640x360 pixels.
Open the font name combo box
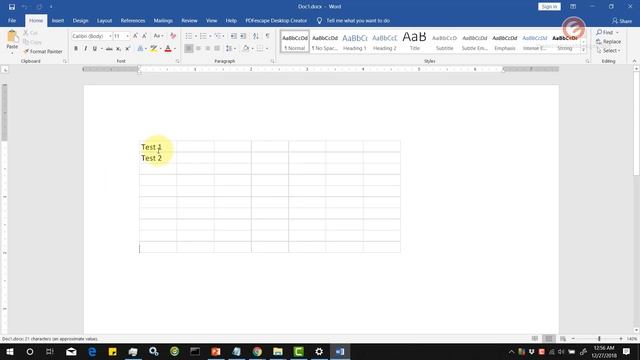(x=91, y=36)
